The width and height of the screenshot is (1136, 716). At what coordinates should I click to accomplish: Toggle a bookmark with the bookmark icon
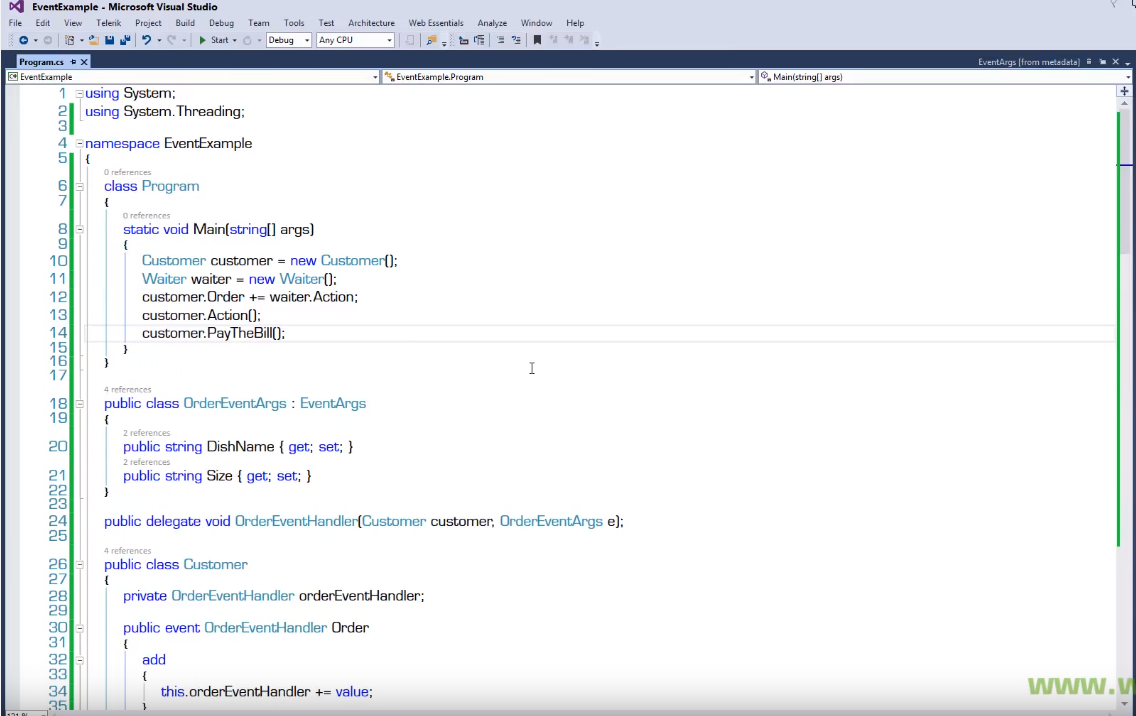click(538, 41)
